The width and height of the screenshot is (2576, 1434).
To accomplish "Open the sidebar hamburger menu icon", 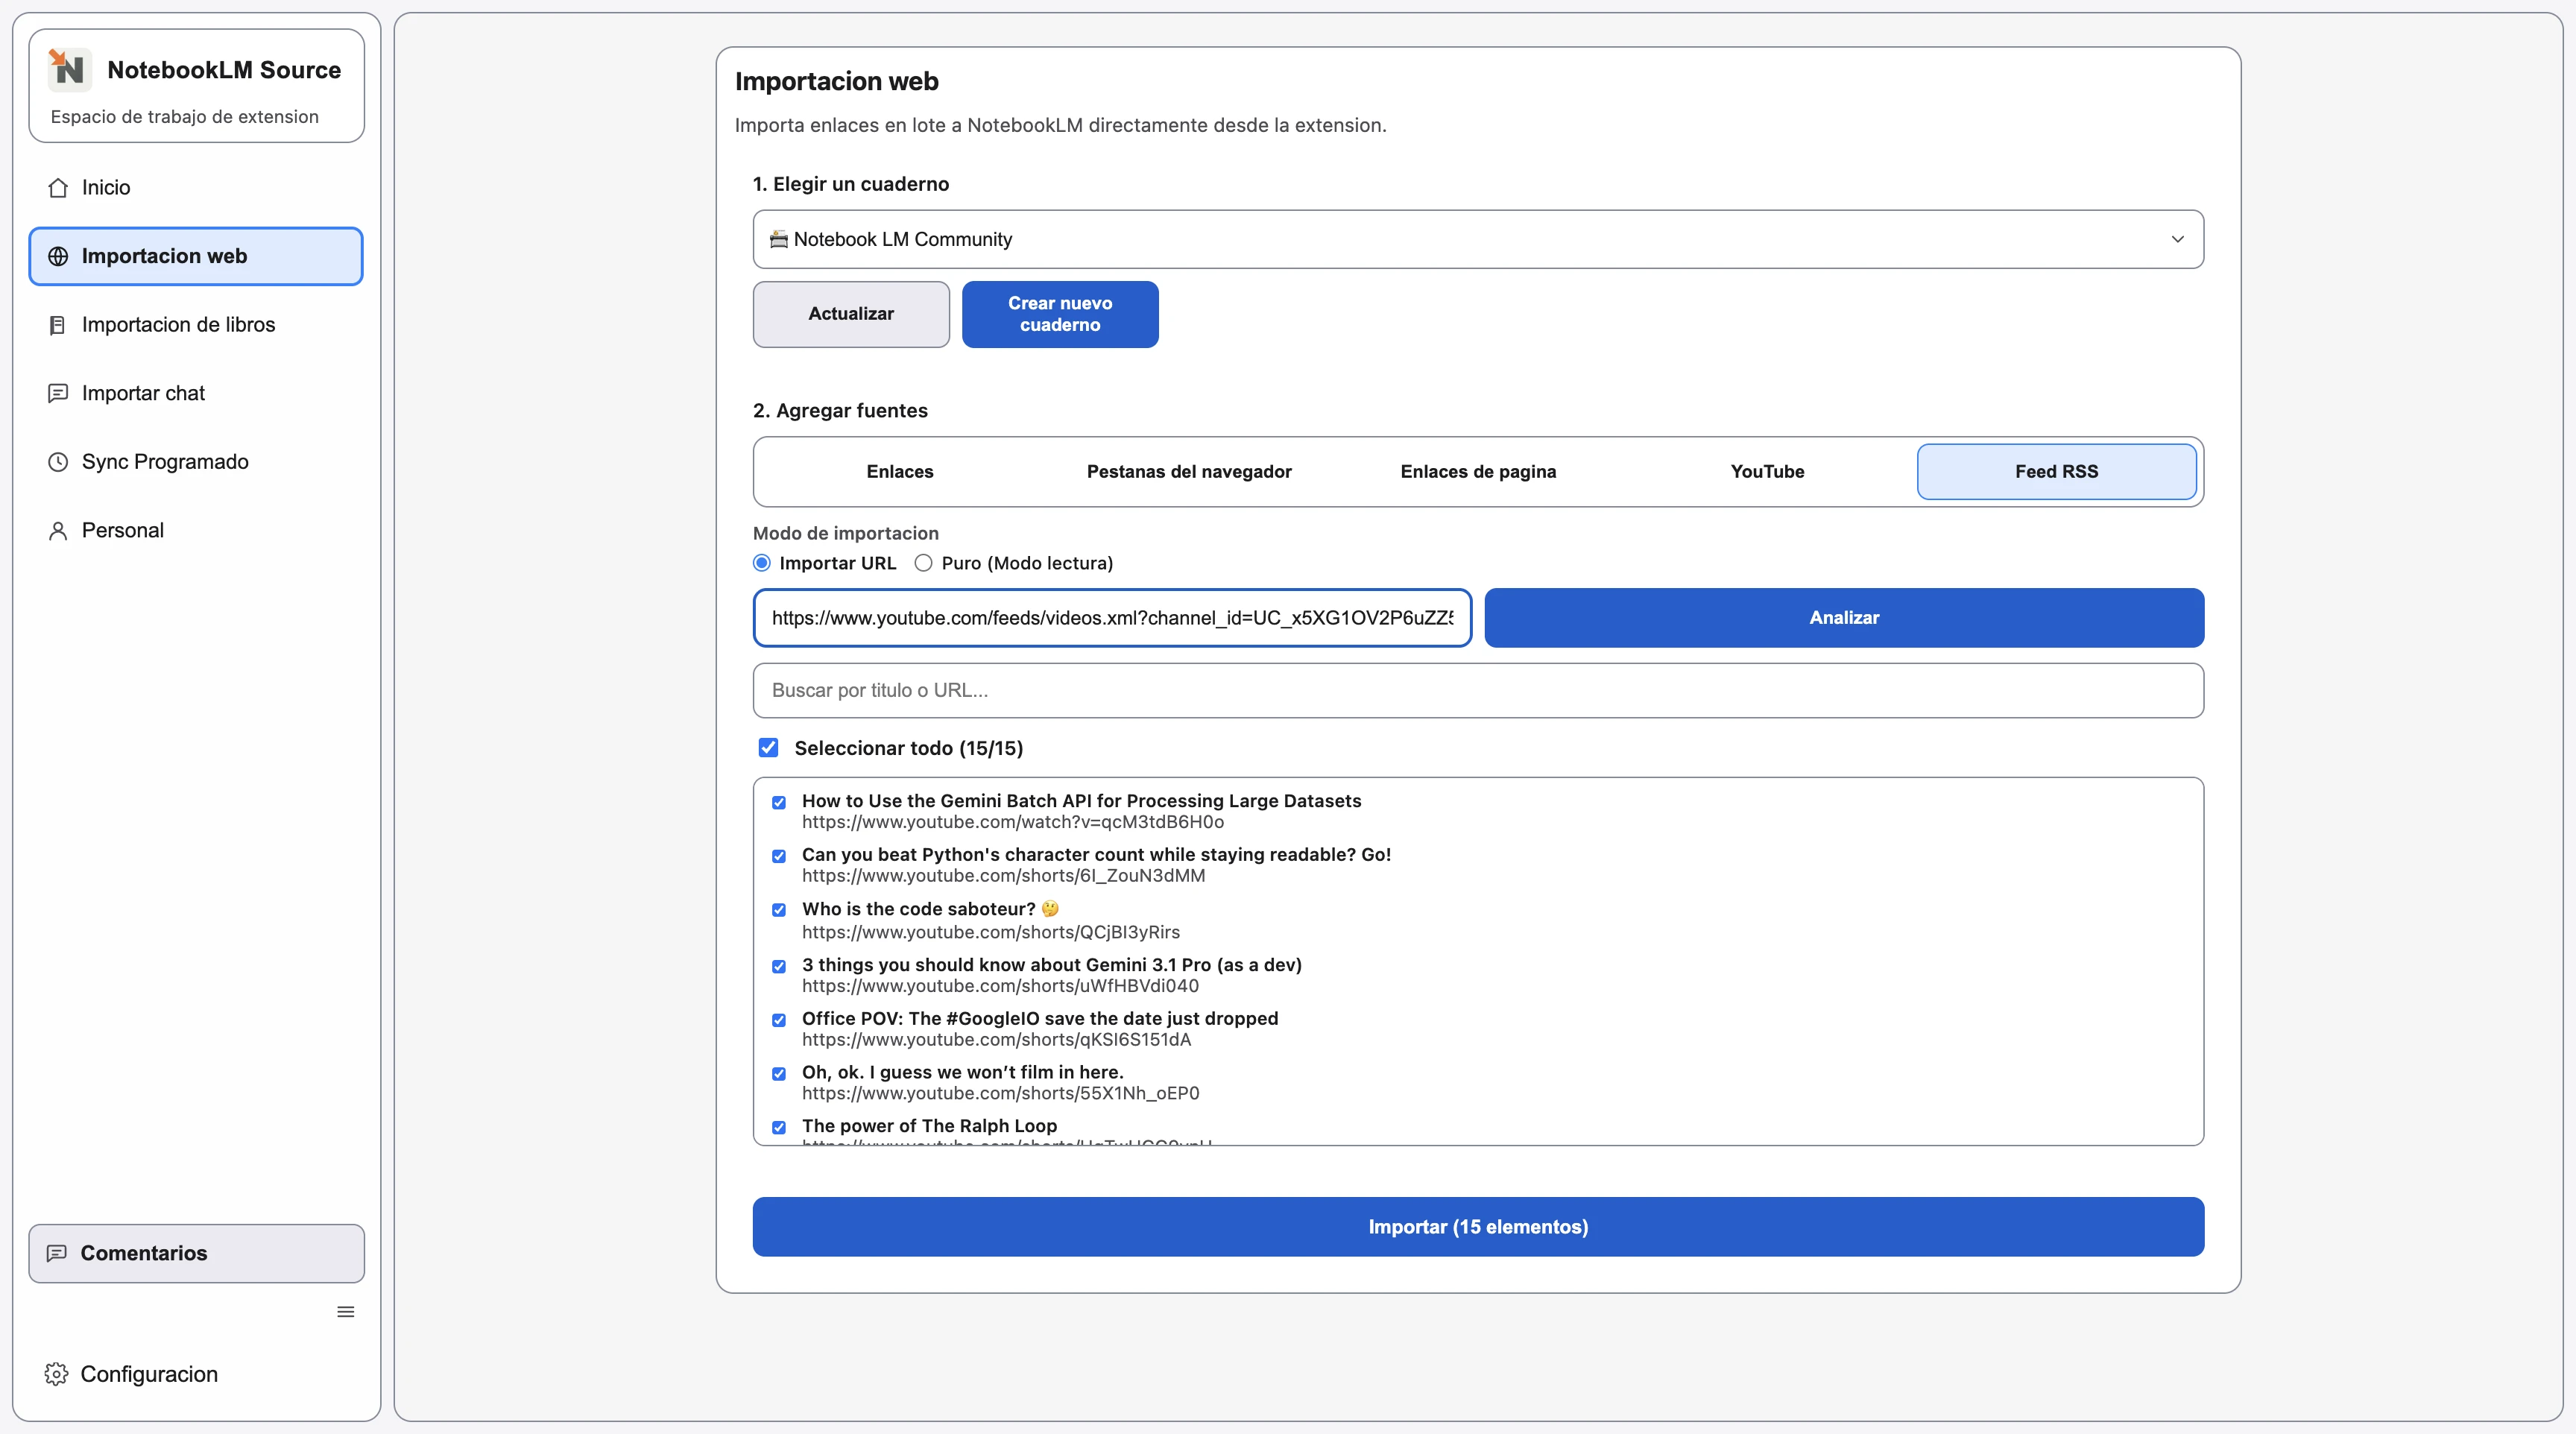I will pyautogui.click(x=345, y=1311).
